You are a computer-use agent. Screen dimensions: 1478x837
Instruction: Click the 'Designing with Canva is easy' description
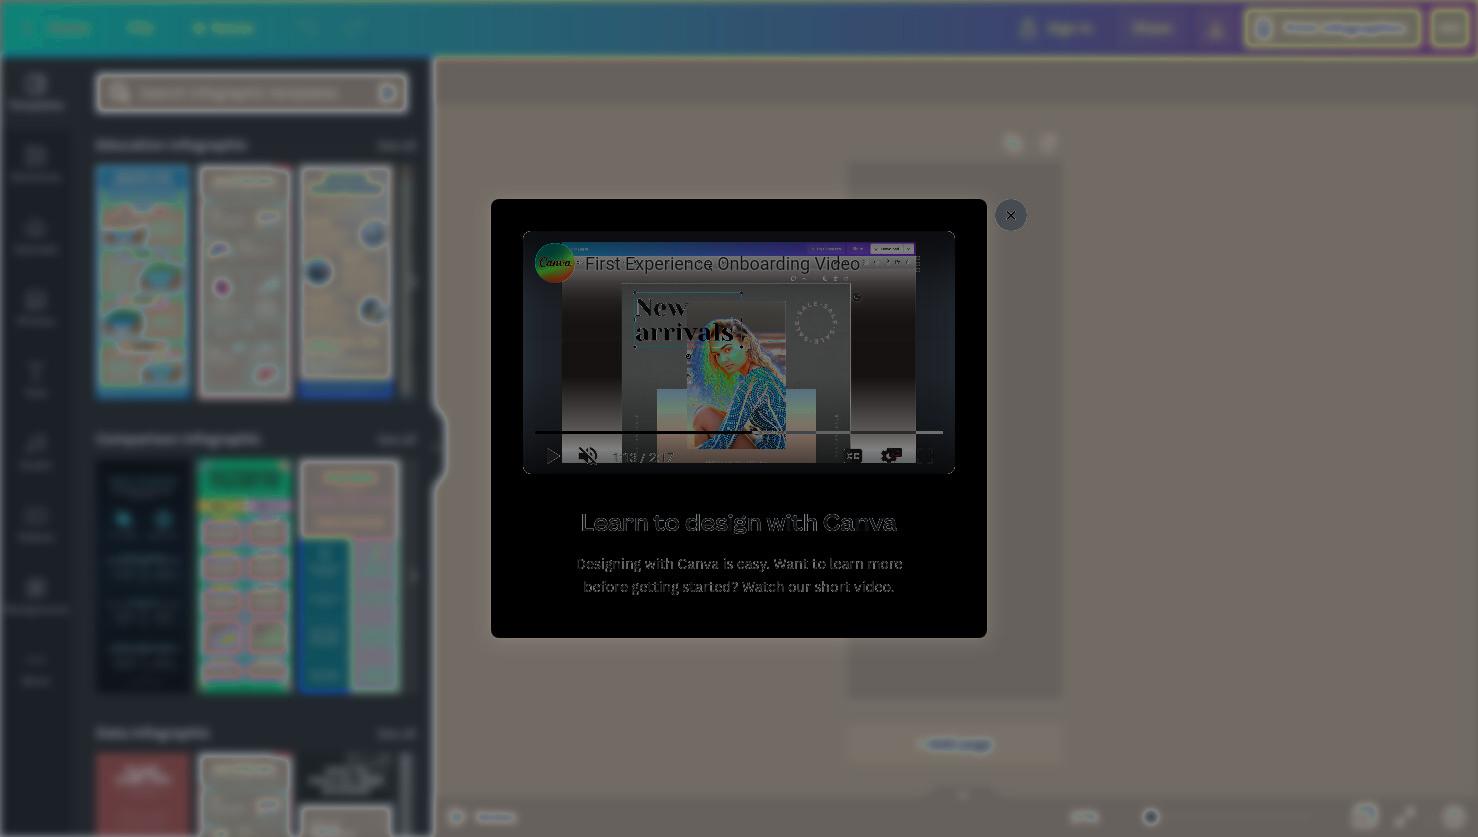pyautogui.click(x=739, y=575)
